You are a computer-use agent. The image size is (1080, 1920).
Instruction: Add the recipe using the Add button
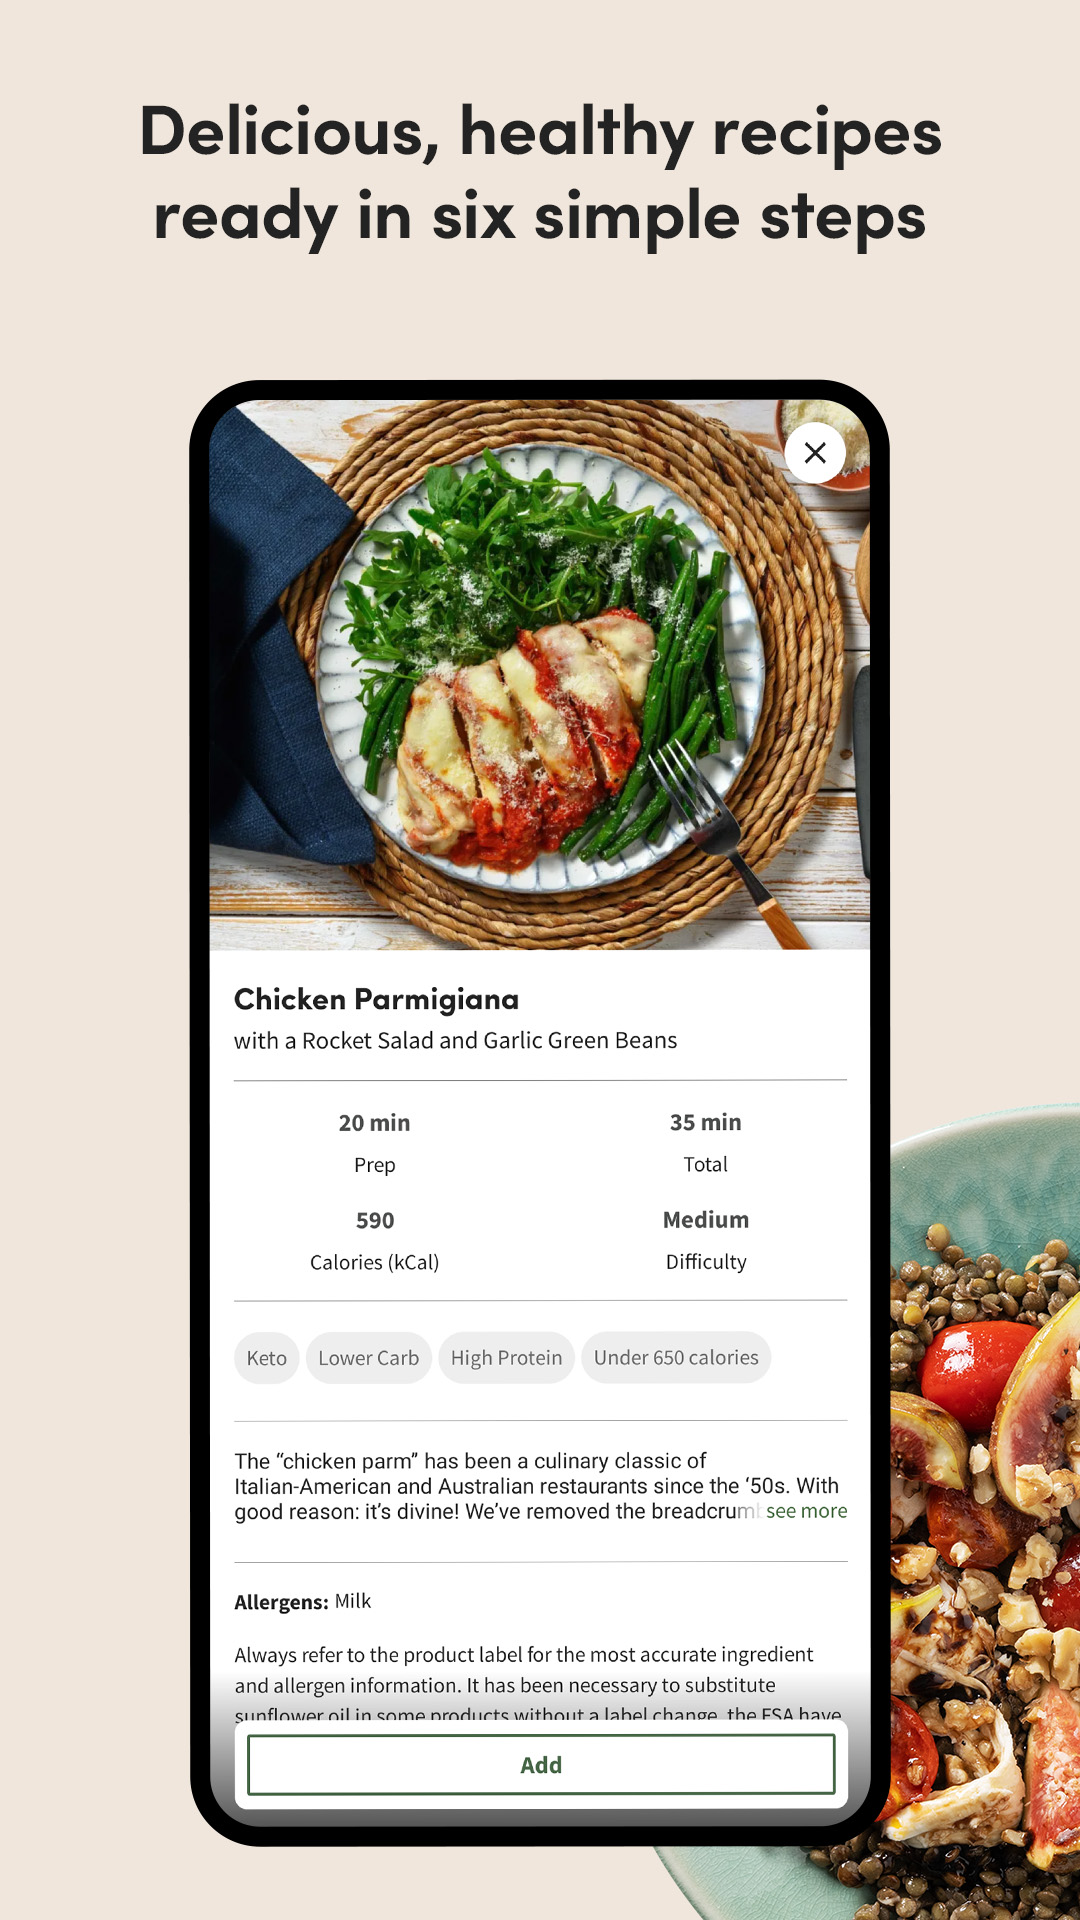click(541, 1765)
